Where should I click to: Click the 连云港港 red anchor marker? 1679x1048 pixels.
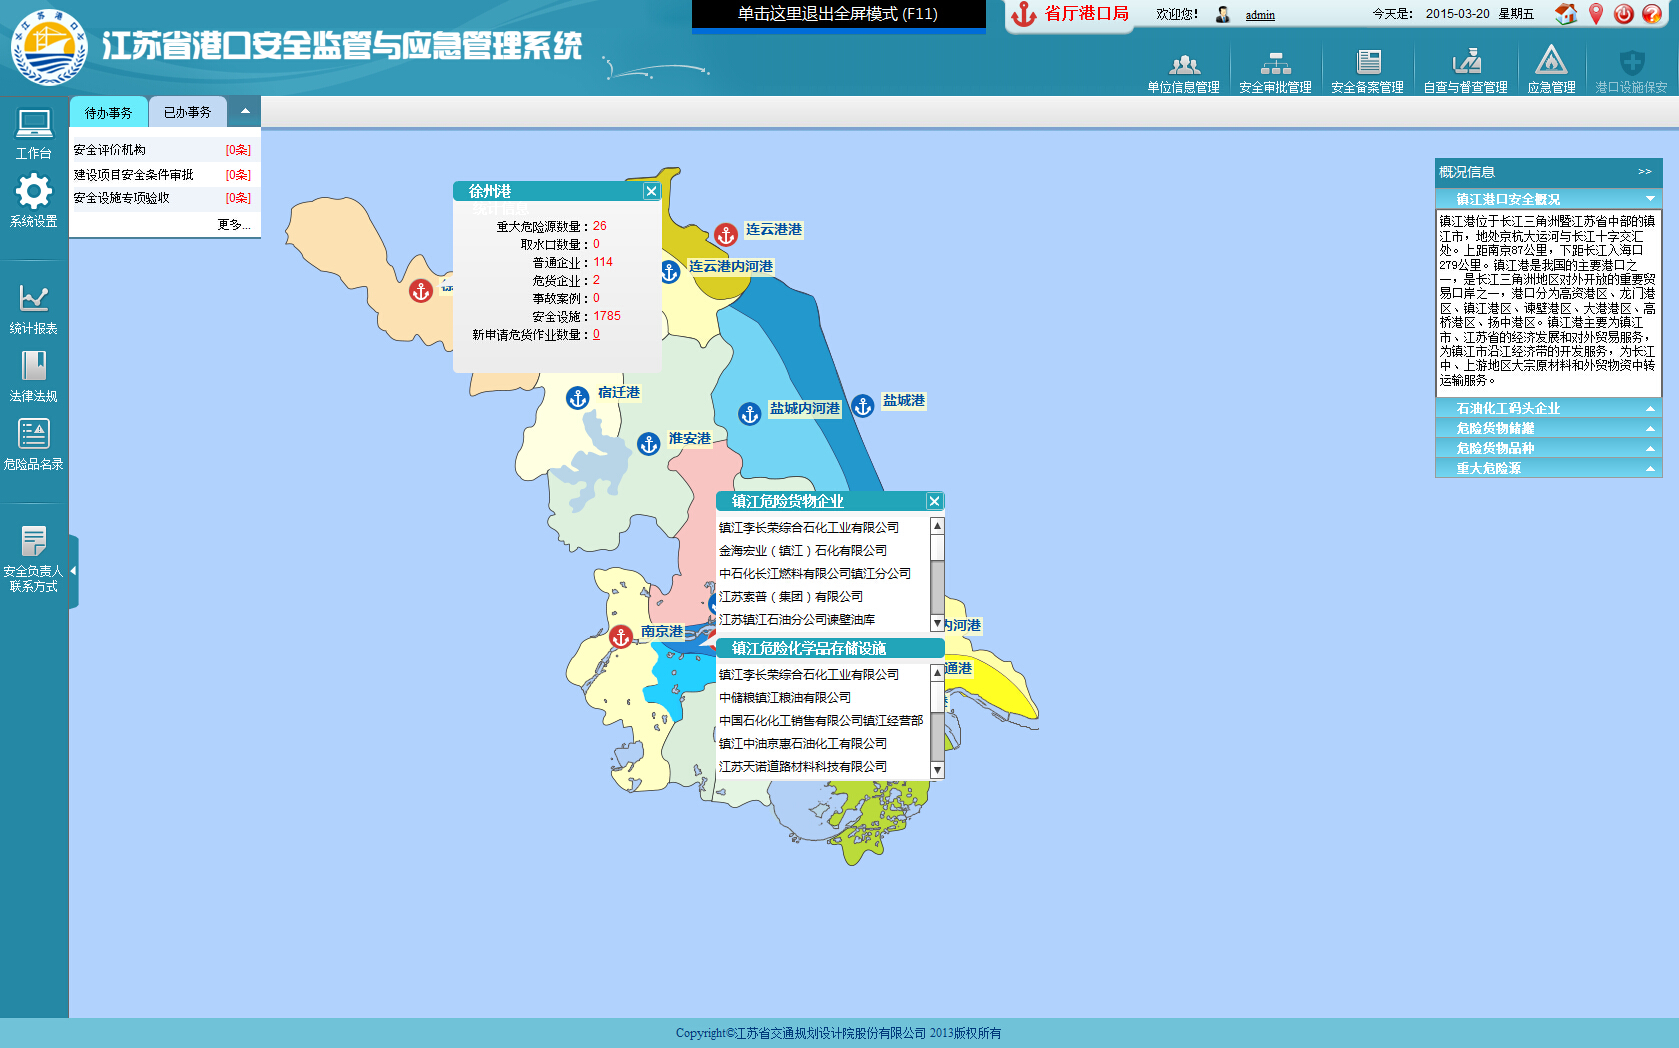pyautogui.click(x=726, y=235)
